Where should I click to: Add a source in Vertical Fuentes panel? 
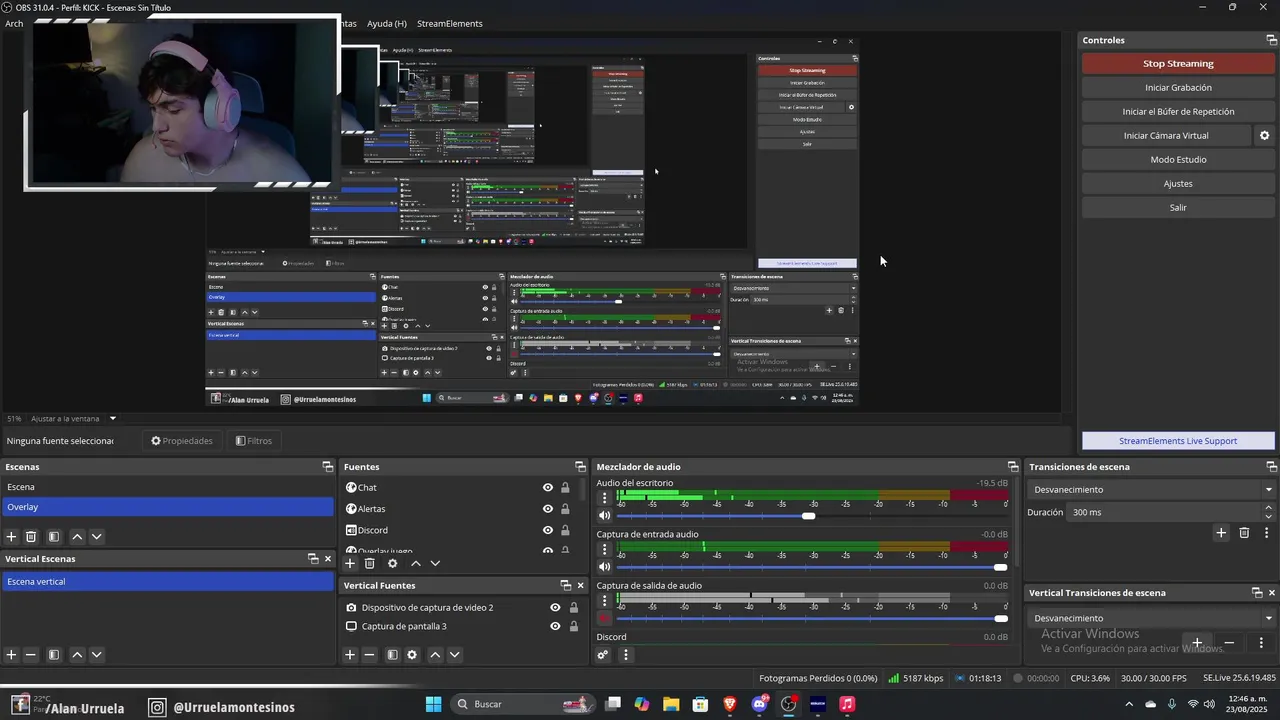click(350, 655)
